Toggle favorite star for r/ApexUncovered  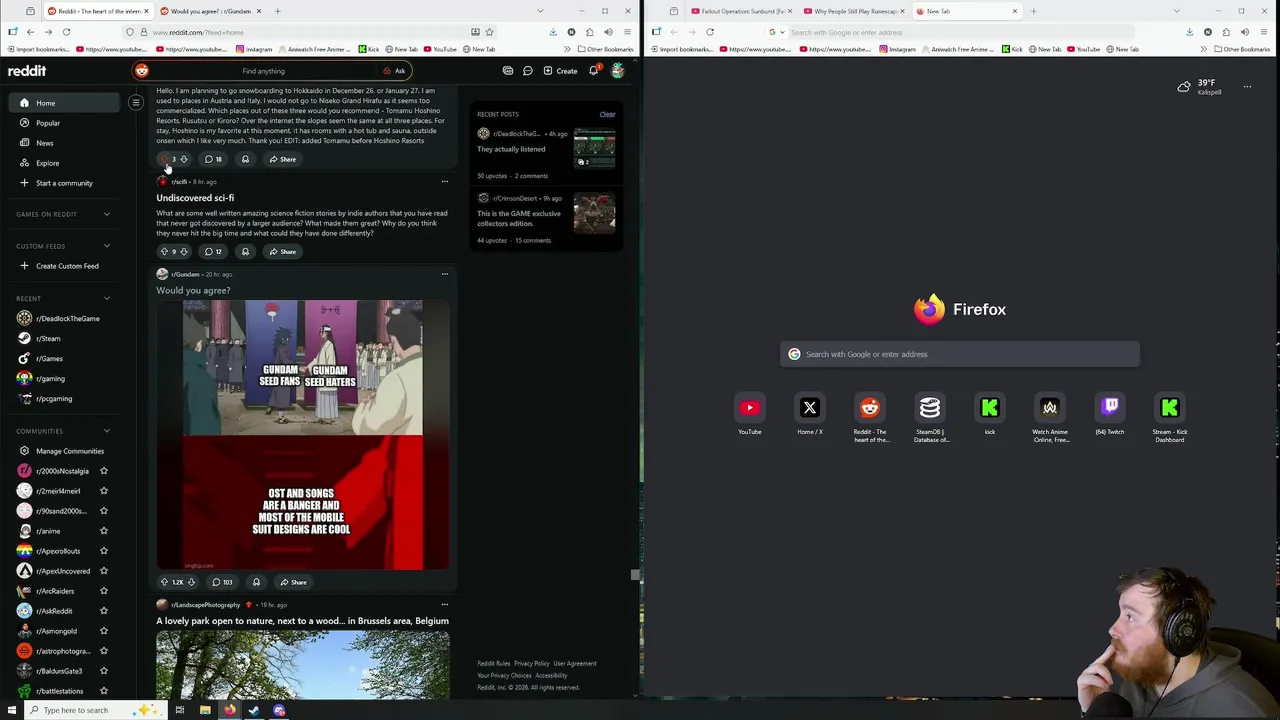[104, 571]
